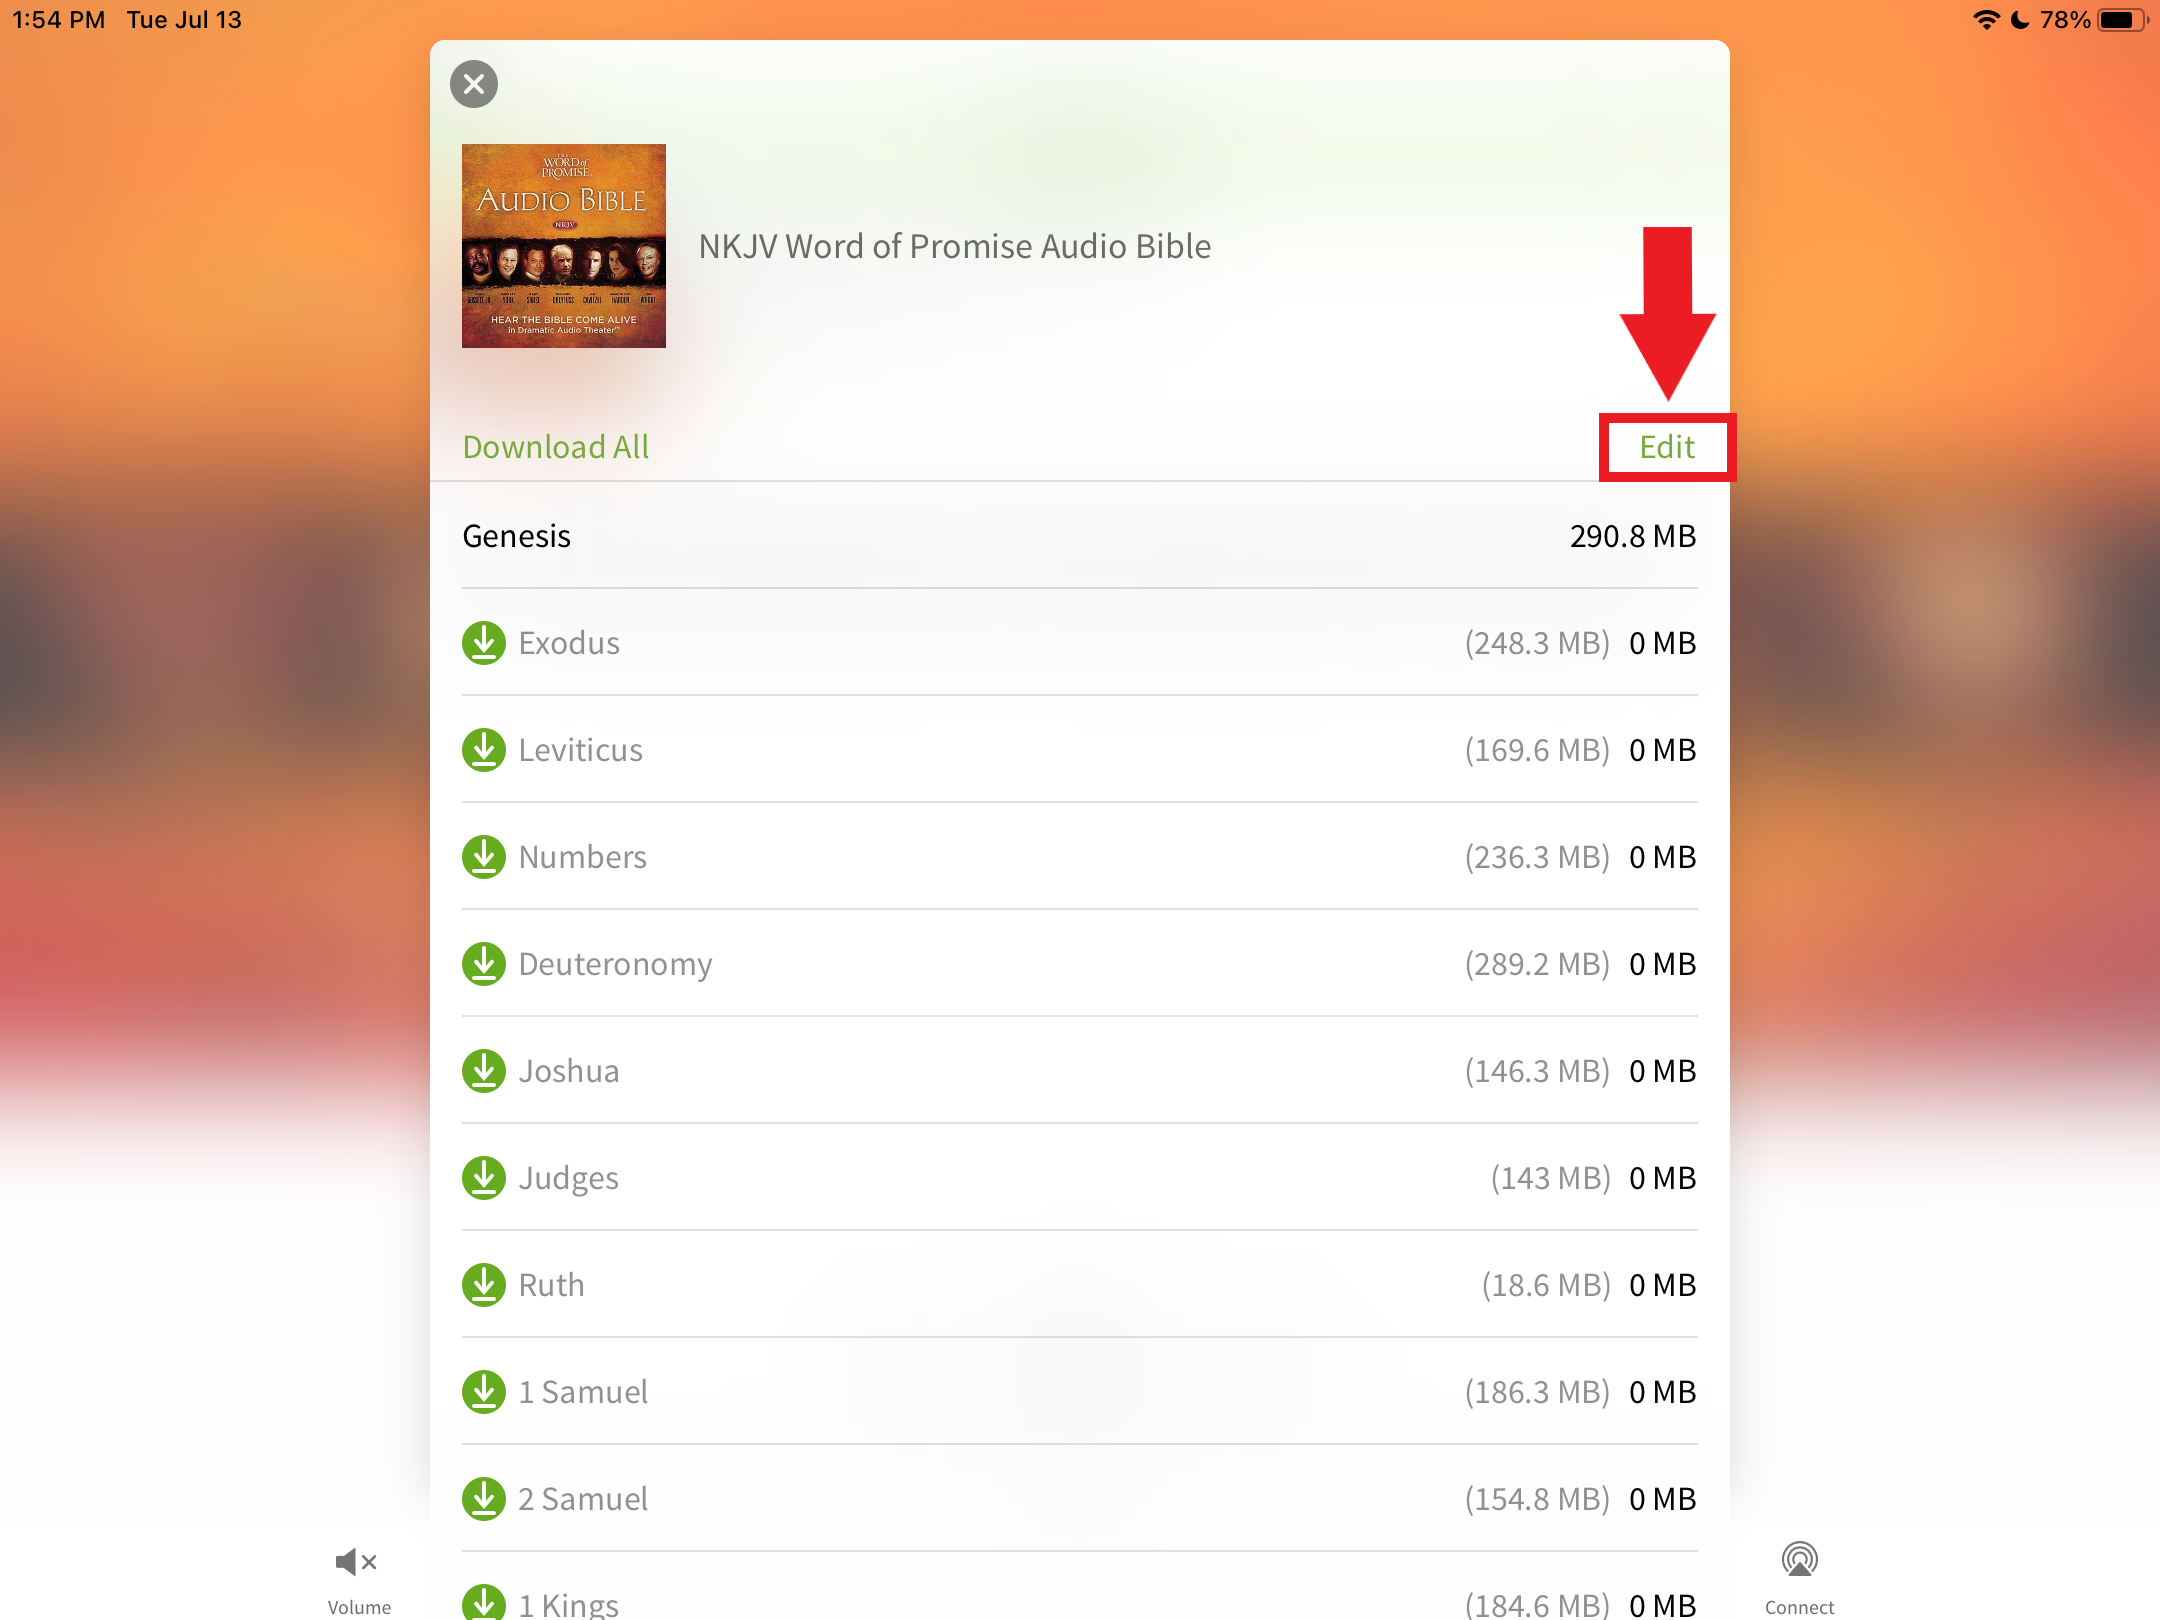Tap the battery status indicator
2160x1620 pixels.
tap(2122, 20)
